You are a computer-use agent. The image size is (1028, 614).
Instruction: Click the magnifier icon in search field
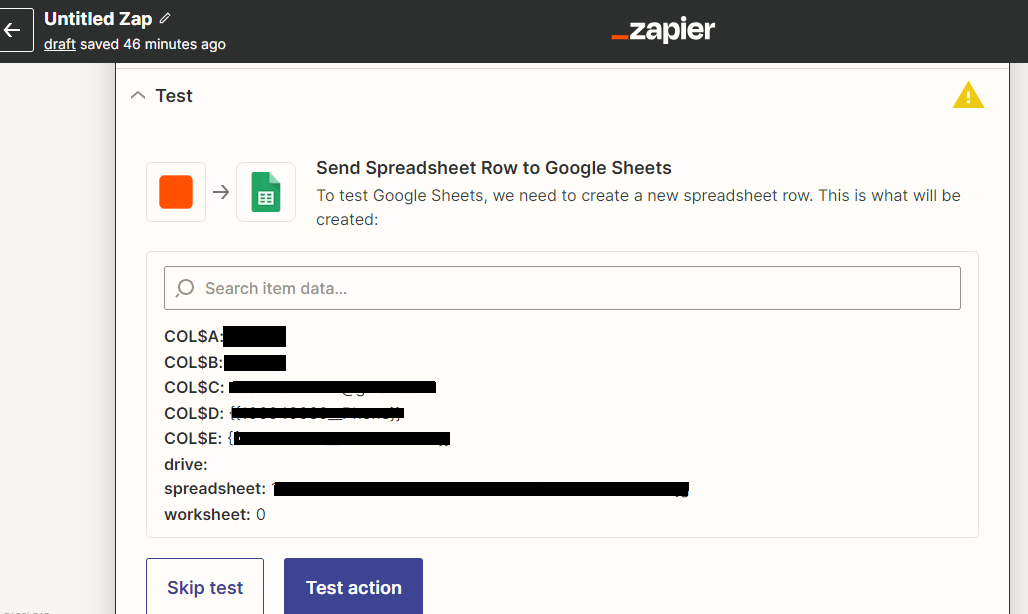(x=186, y=288)
